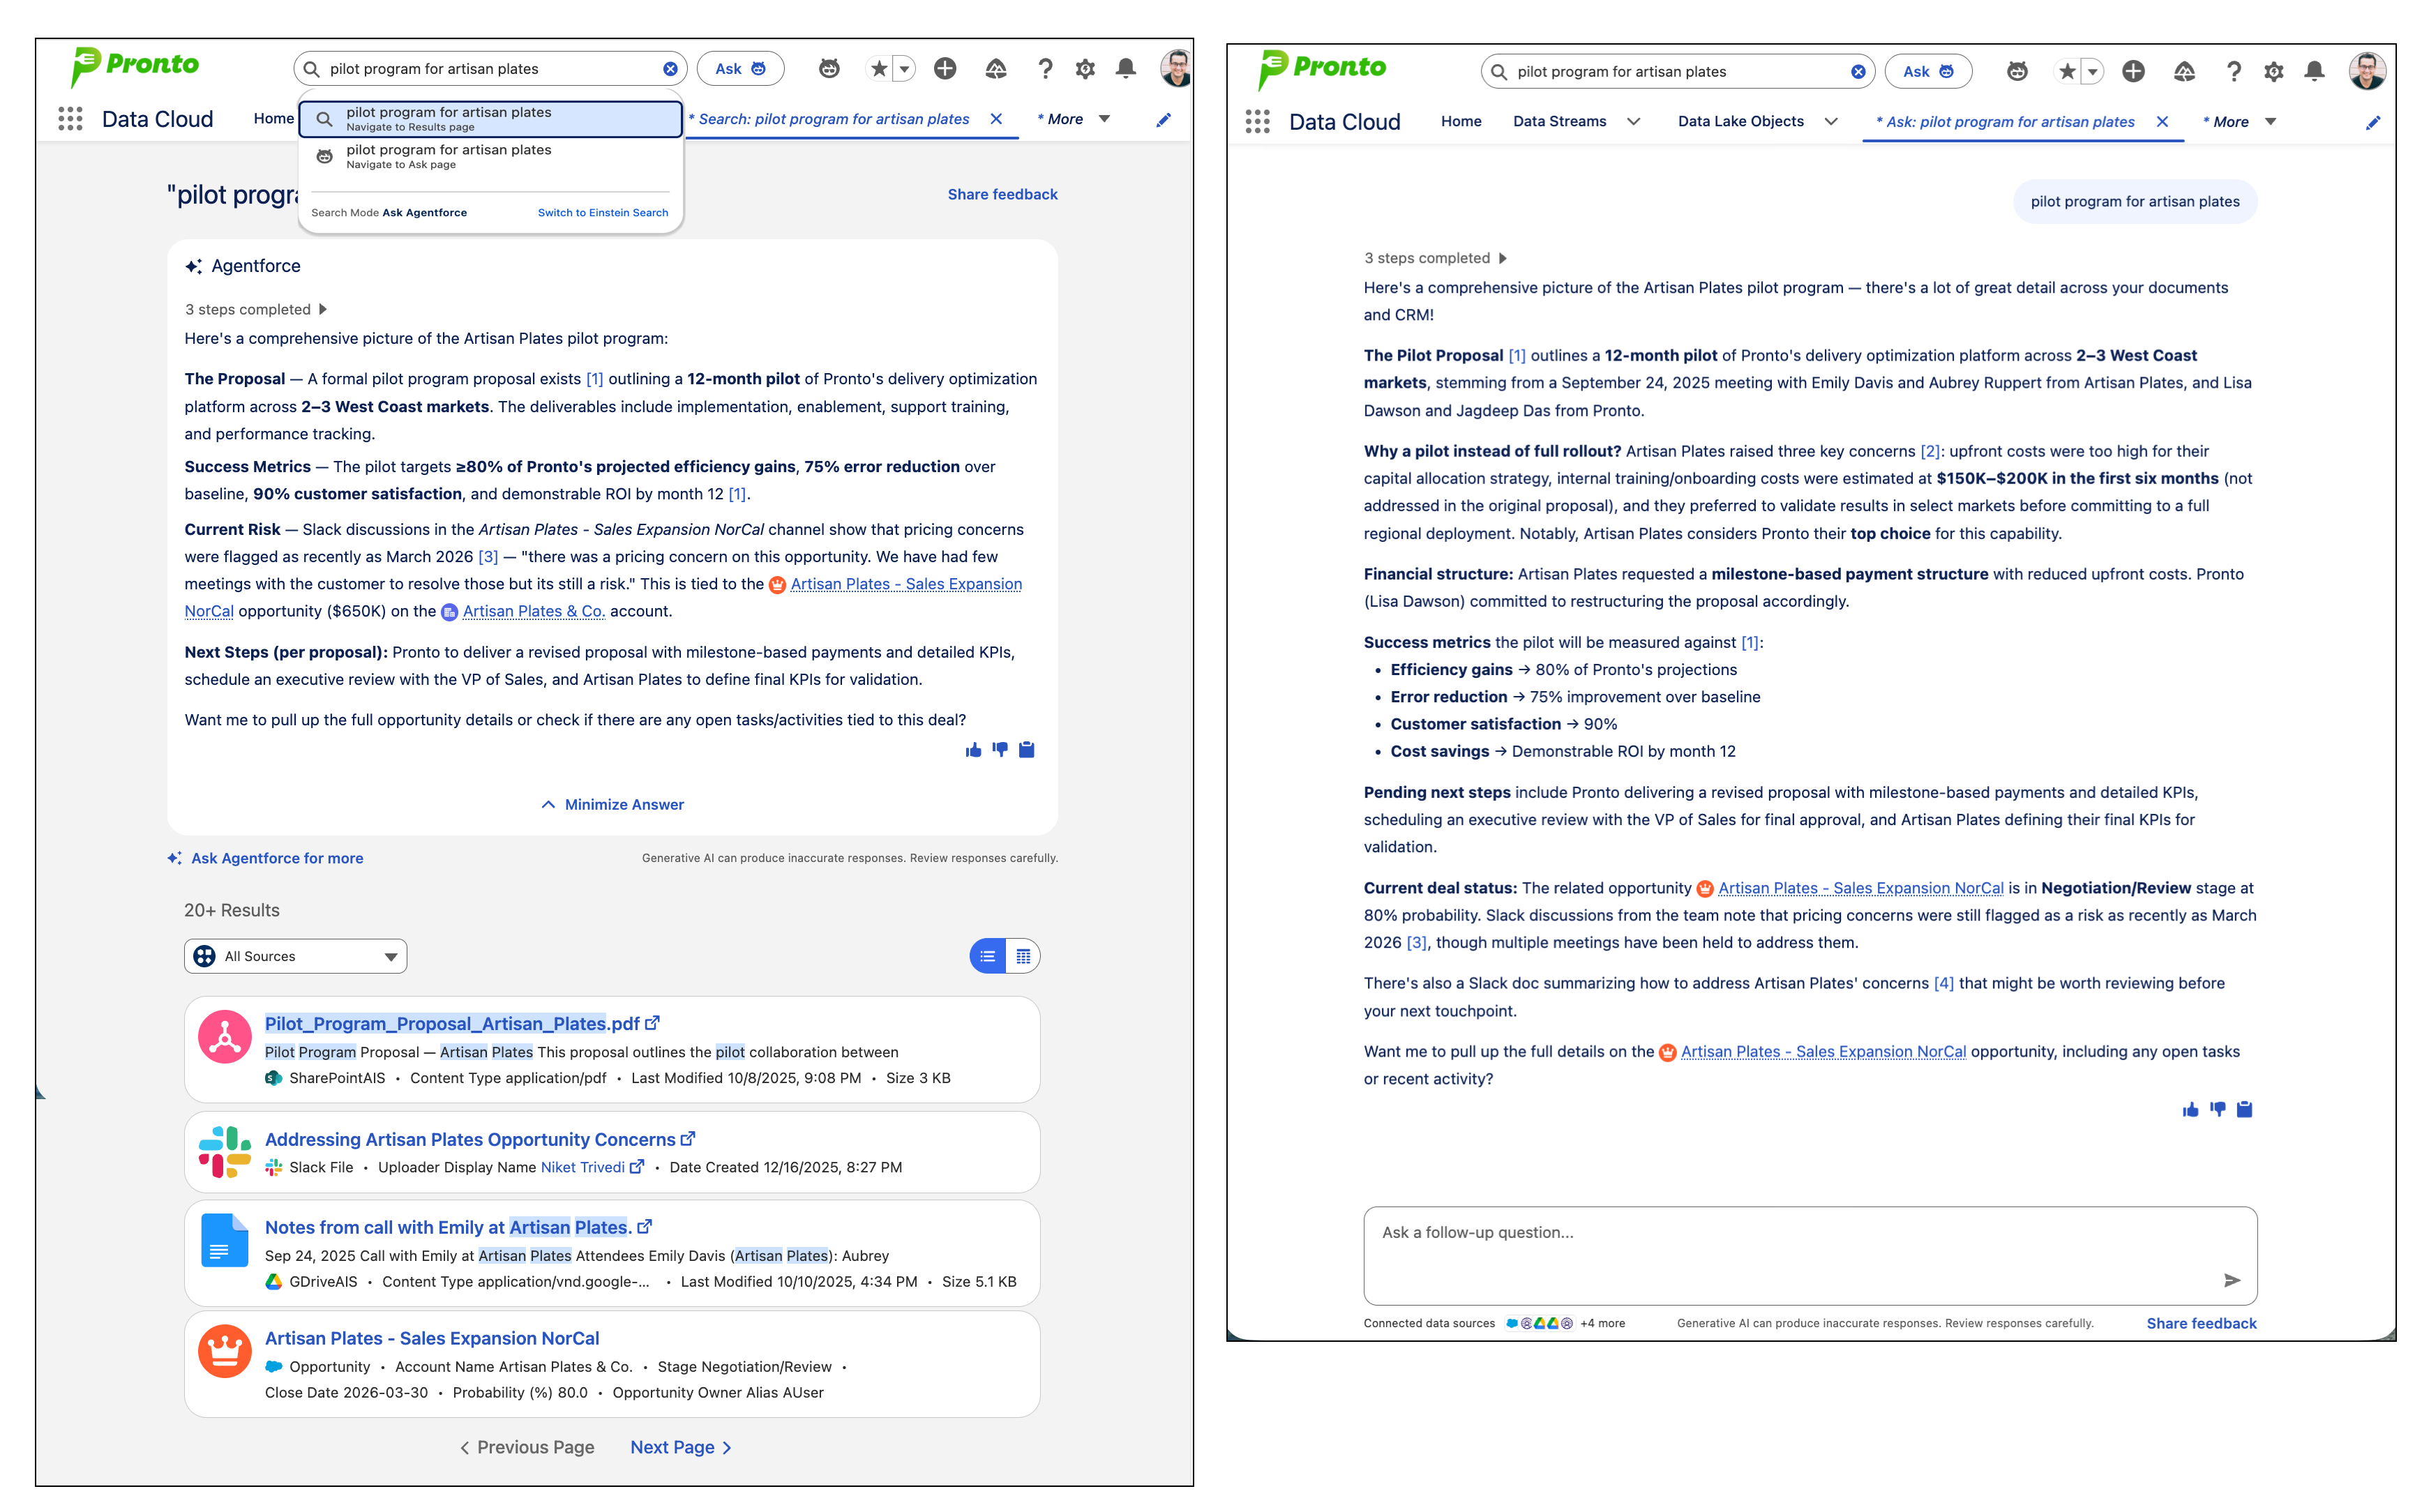Open the Trailhead guidance icon in left window
The width and height of the screenshot is (2422, 1512).
click(x=996, y=69)
